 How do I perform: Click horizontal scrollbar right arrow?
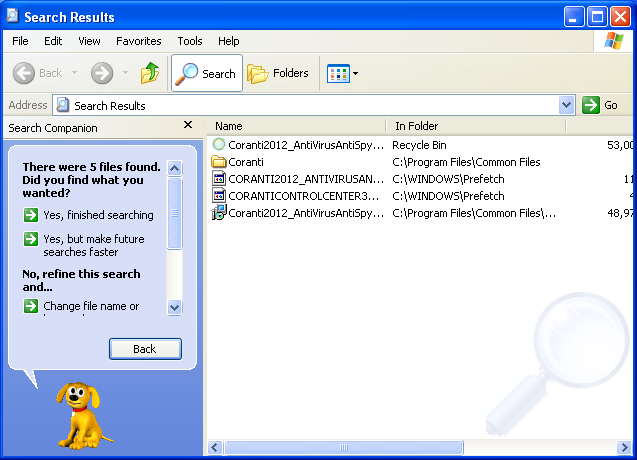(x=624, y=447)
